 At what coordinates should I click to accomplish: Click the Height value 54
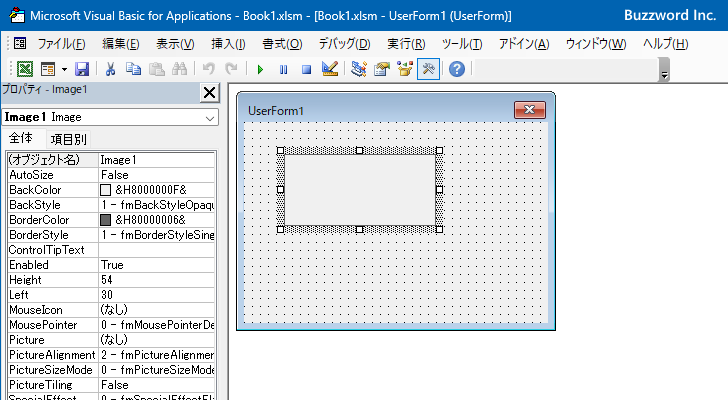pyautogui.click(x=156, y=280)
